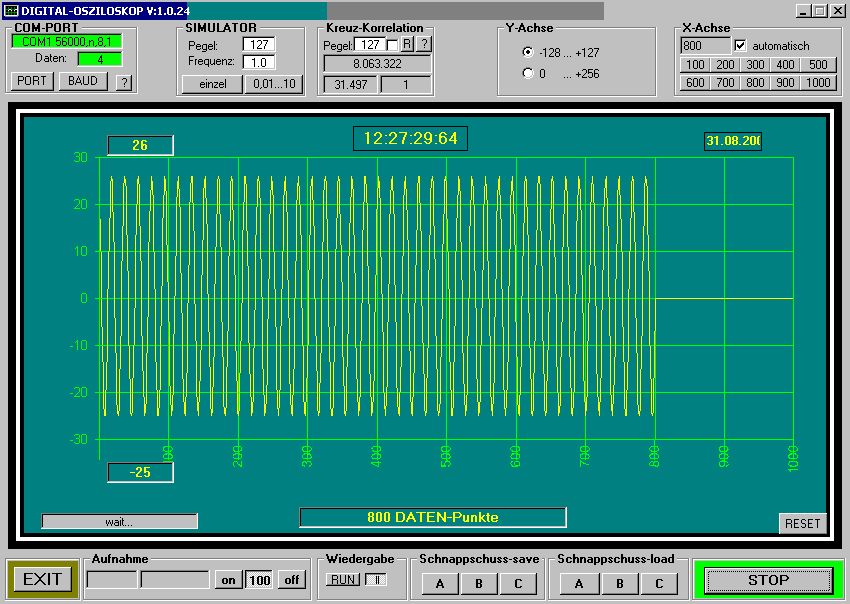This screenshot has height=604, width=850.
Task: Save snapshot to slot A
Action: point(439,584)
